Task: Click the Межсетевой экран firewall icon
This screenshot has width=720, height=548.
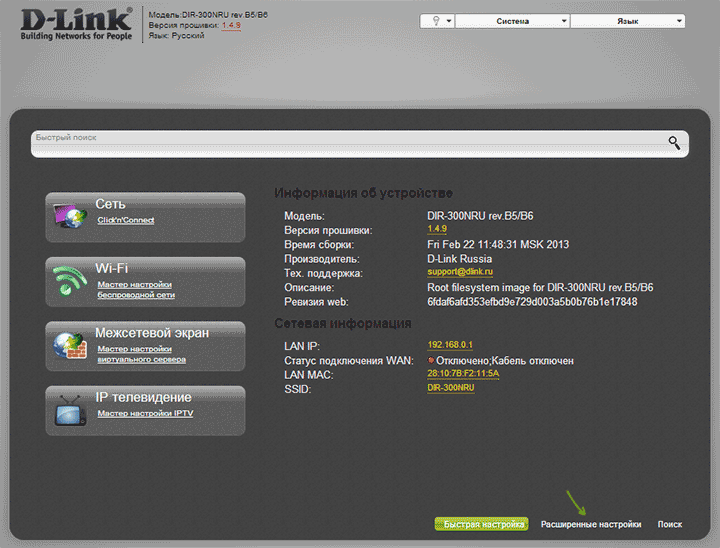Action: [70, 344]
